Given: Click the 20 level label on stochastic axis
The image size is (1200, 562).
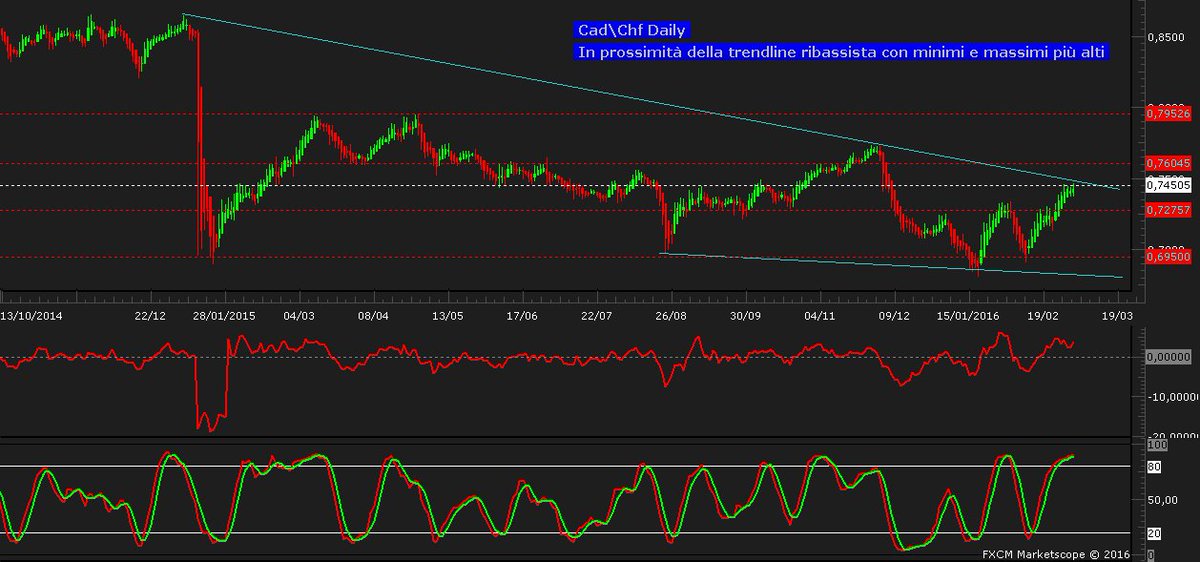Looking at the screenshot, I should (1153, 532).
